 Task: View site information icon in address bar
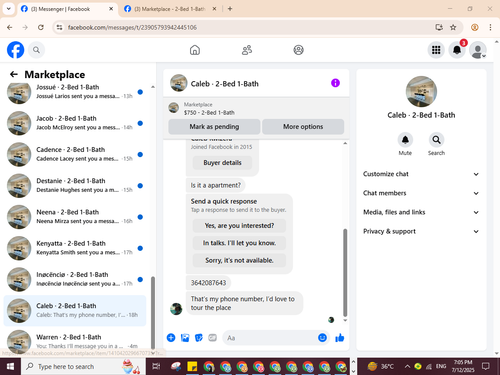(59, 27)
